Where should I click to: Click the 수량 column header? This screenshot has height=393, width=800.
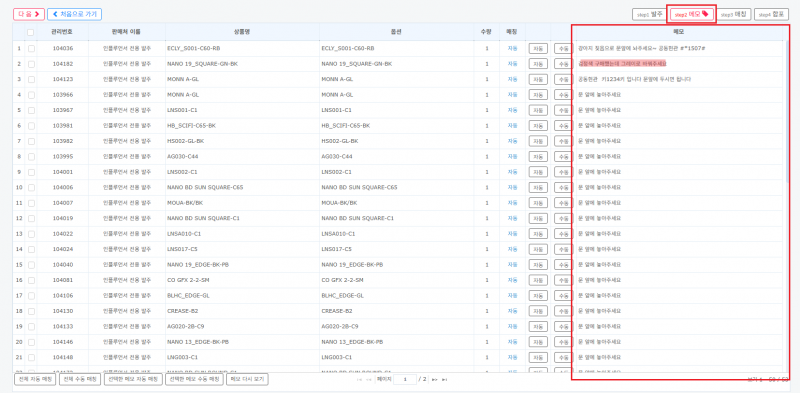pyautogui.click(x=486, y=32)
